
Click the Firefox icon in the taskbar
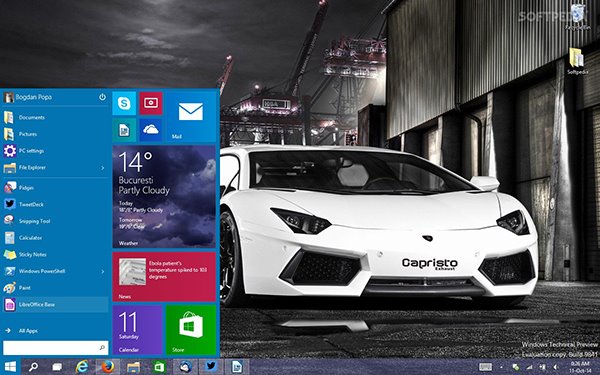pos(108,367)
